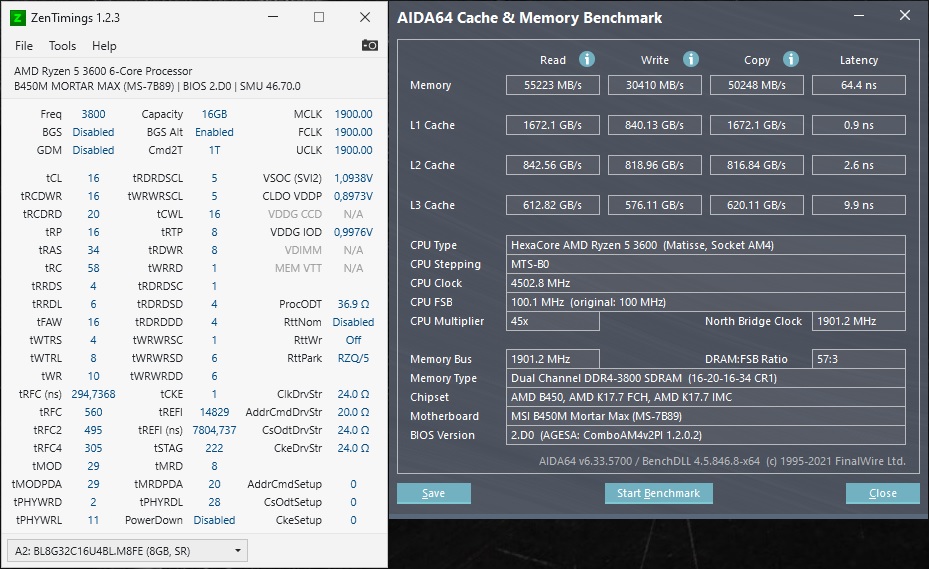
Task: Click the ZenTimings logo in title bar
Action: coord(18,17)
